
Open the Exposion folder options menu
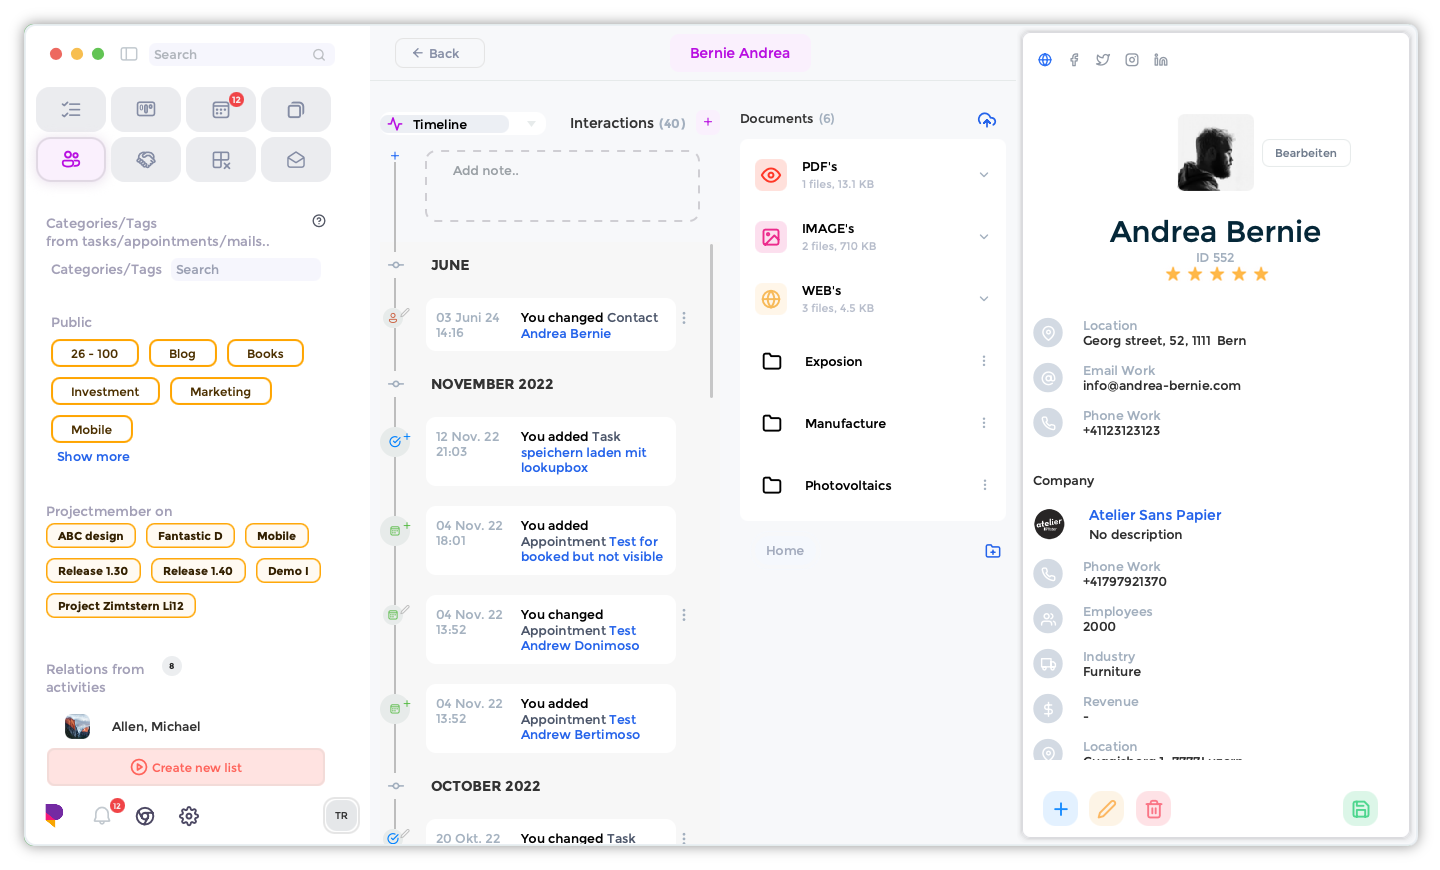983,361
